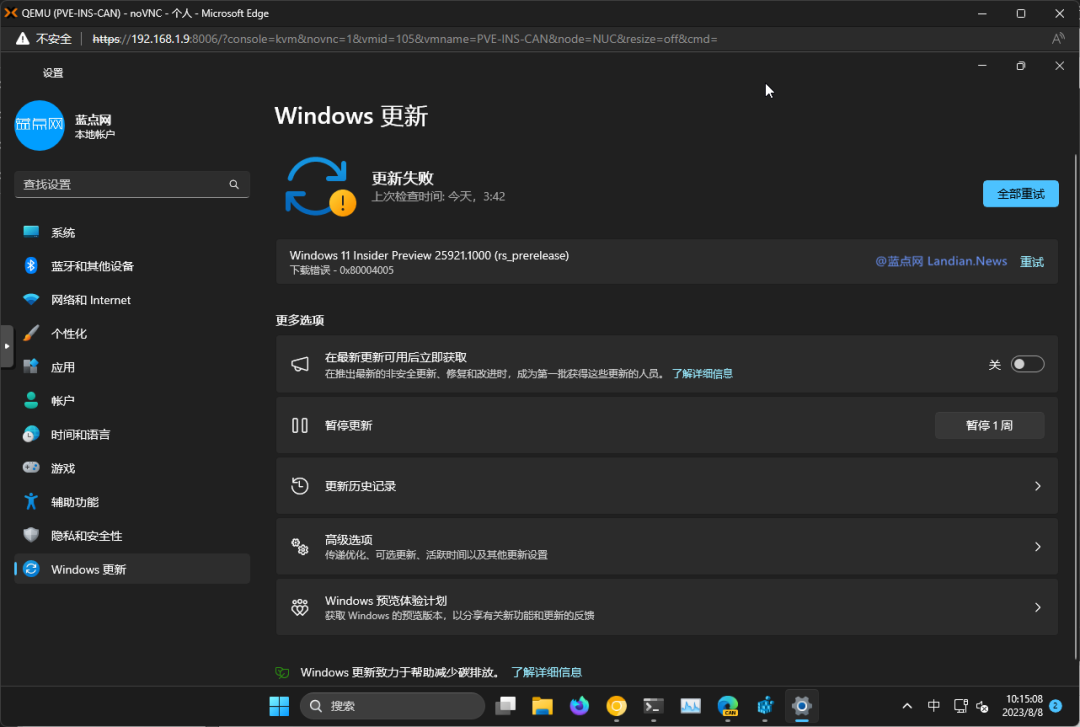Click the taskbar 搜索 box
This screenshot has width=1080, height=727.
[x=393, y=706]
